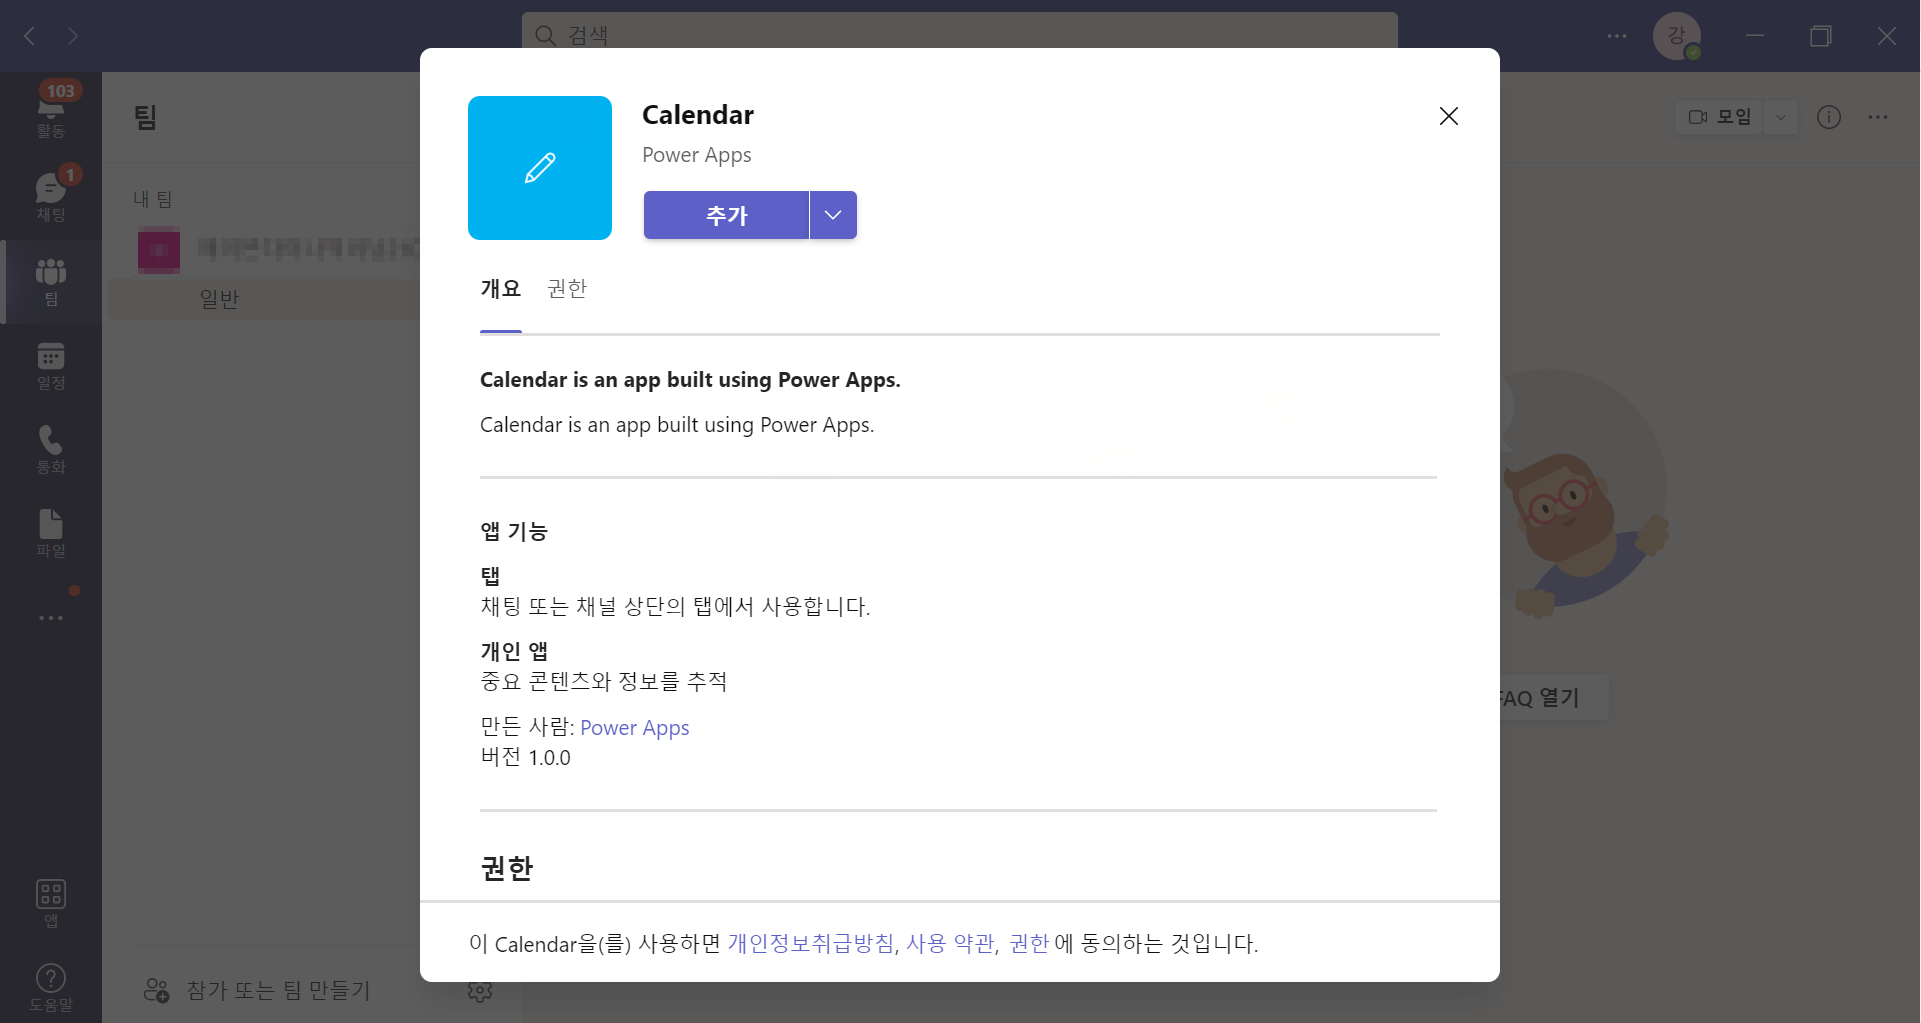Expand the 추가 button dropdown arrow

point(833,215)
